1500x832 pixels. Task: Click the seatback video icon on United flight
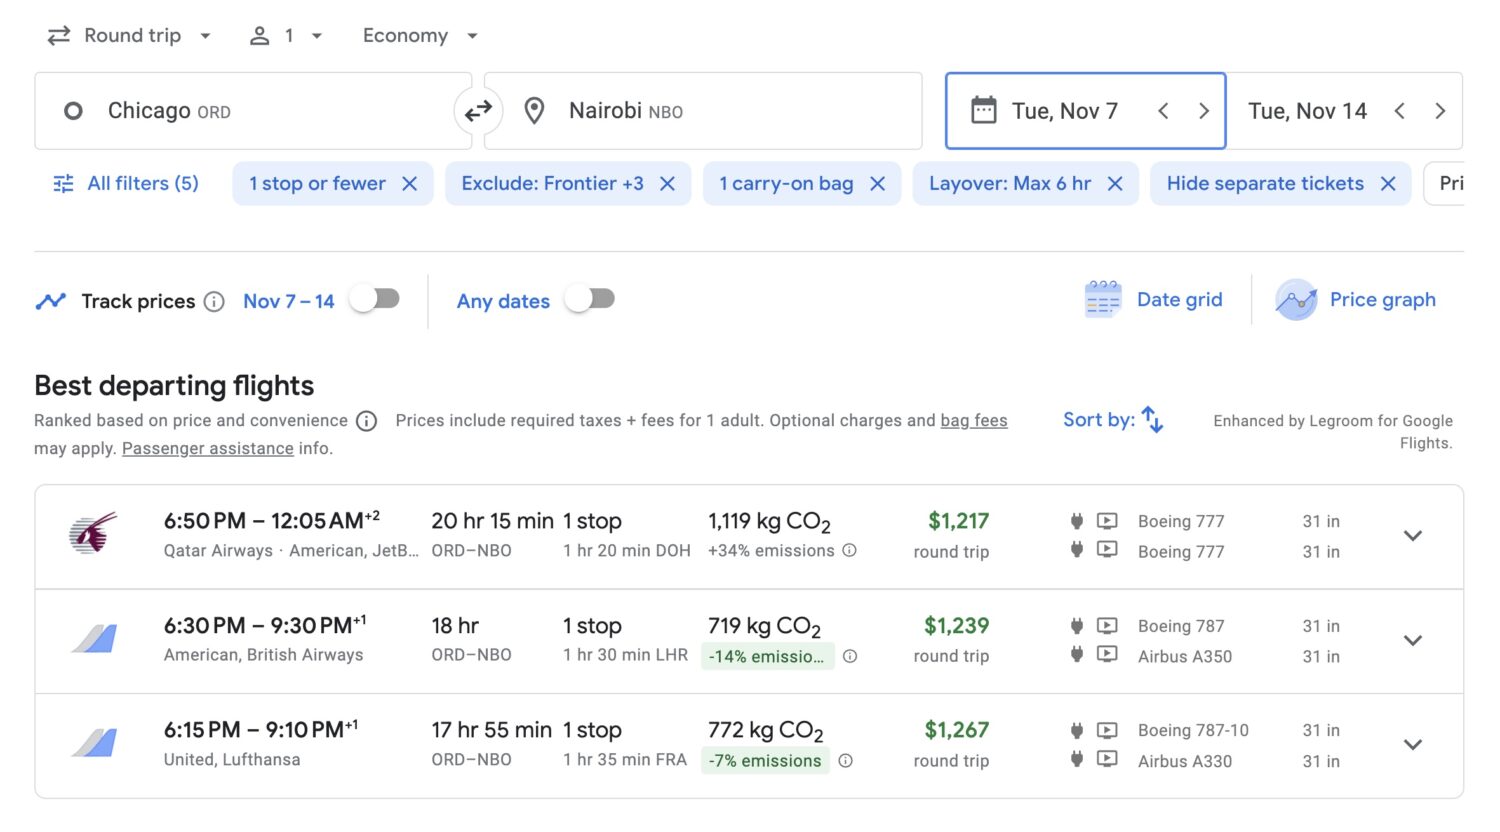point(1107,730)
